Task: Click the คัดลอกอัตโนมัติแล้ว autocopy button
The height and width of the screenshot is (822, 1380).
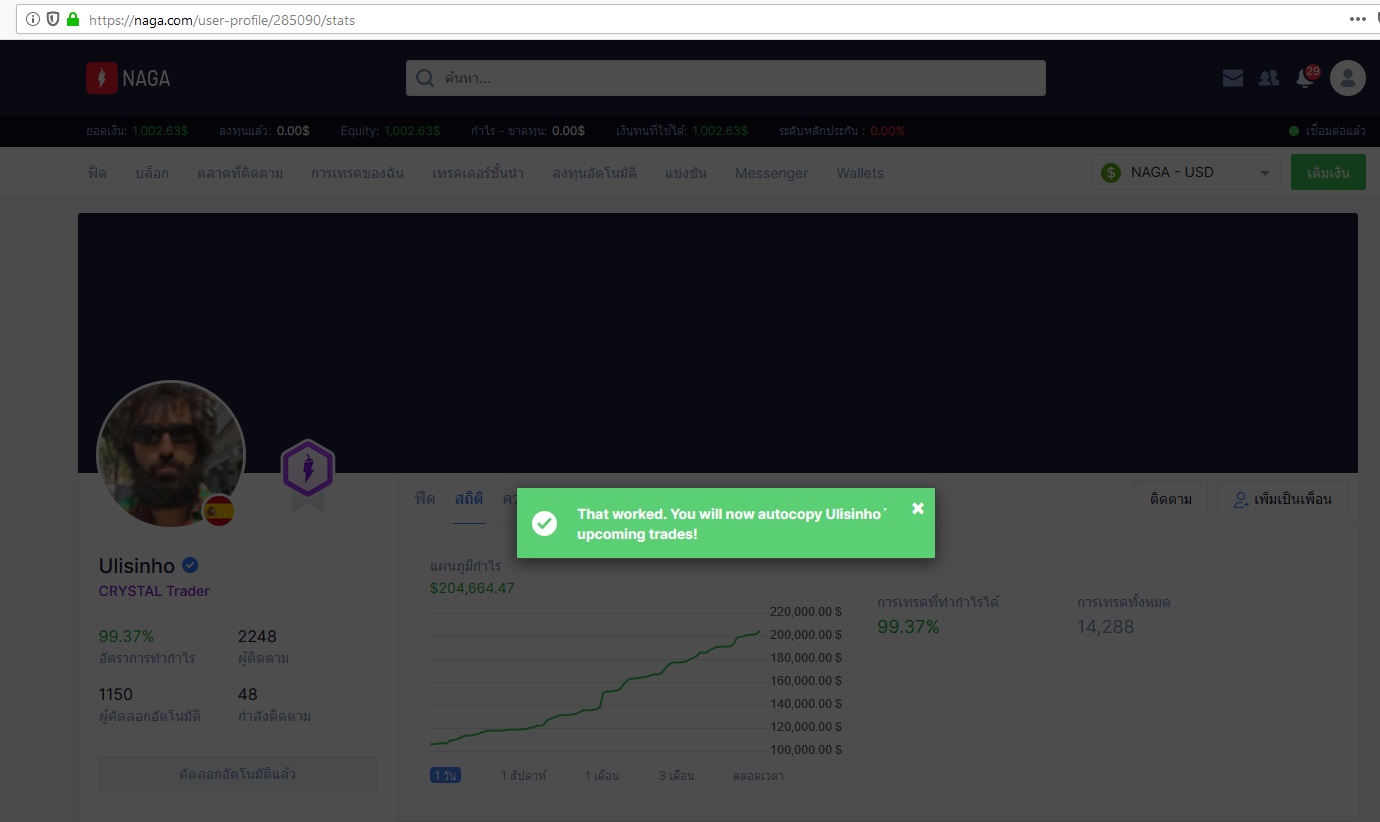Action: tap(238, 774)
